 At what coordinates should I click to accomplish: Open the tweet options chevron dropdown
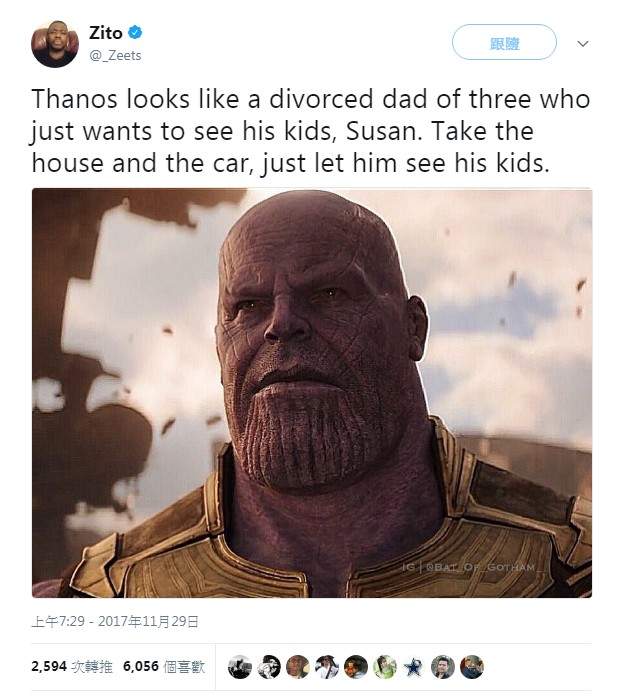[x=583, y=44]
